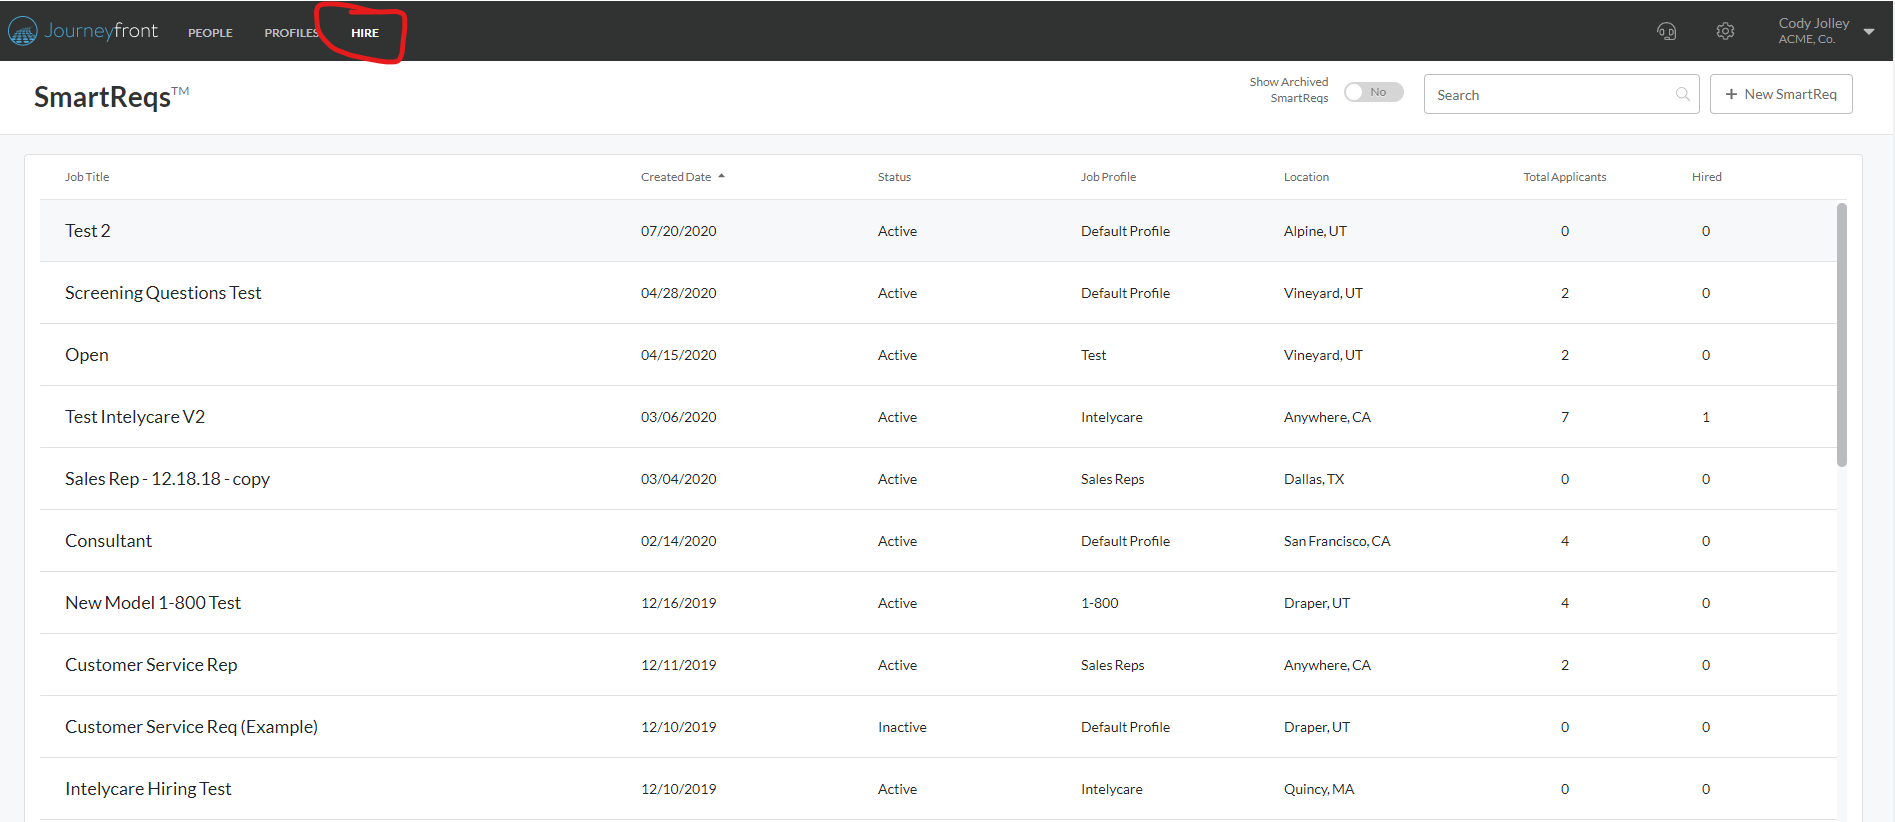Click the search magnifier icon
This screenshot has width=1895, height=822.
1682,94
